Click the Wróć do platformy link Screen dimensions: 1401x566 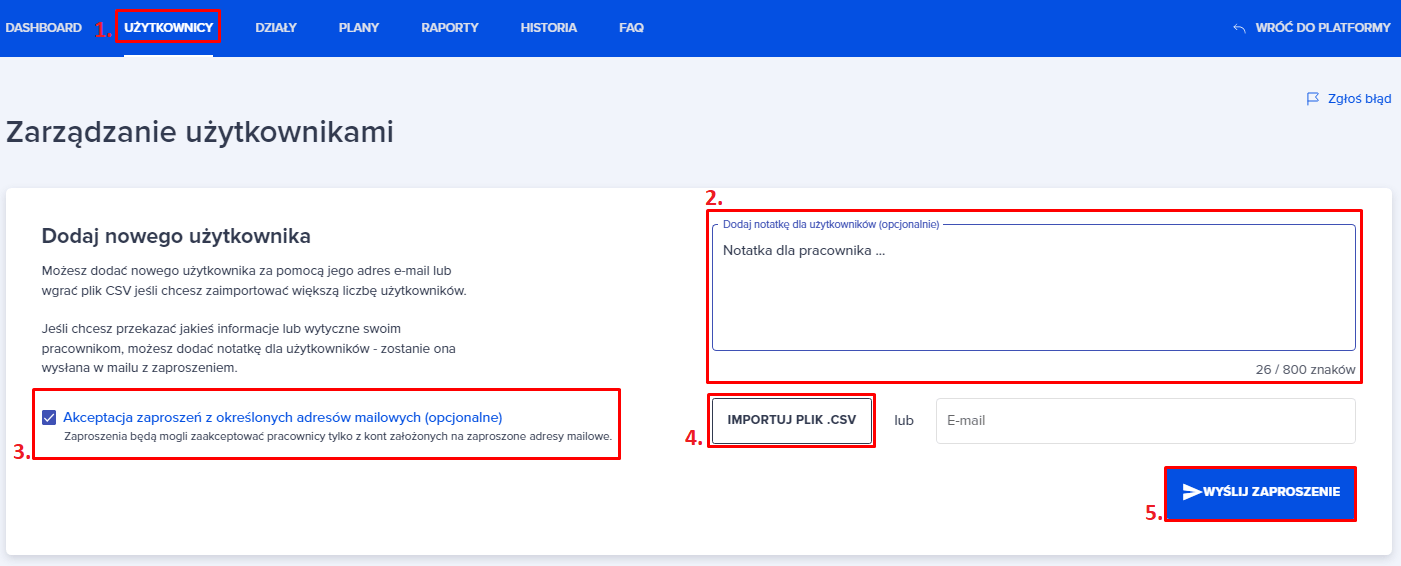tap(1322, 28)
